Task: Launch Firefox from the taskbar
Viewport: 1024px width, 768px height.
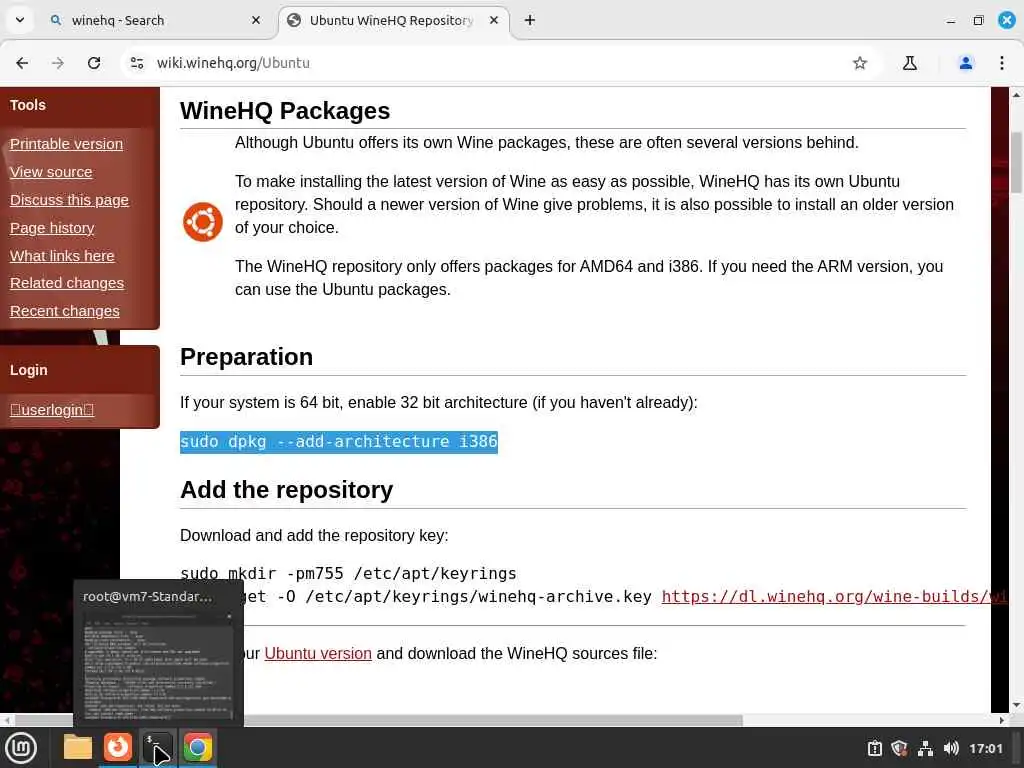Action: pyautogui.click(x=118, y=747)
